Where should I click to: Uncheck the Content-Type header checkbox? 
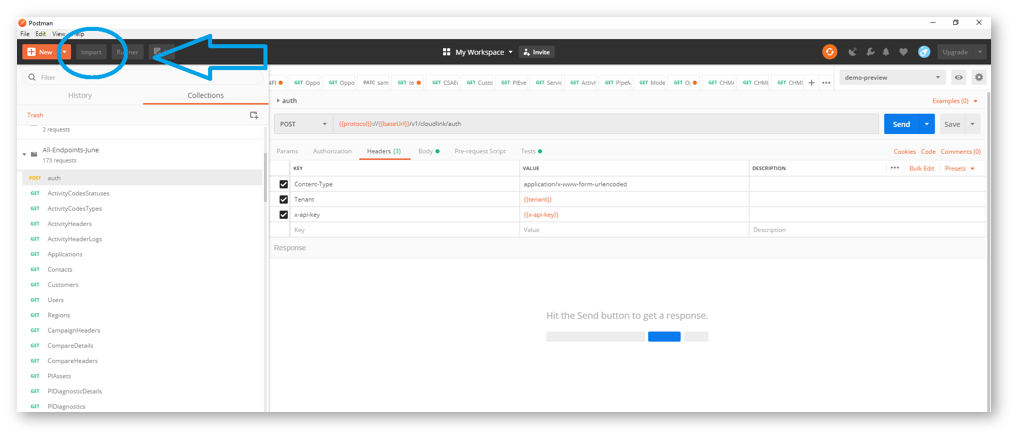[x=283, y=184]
